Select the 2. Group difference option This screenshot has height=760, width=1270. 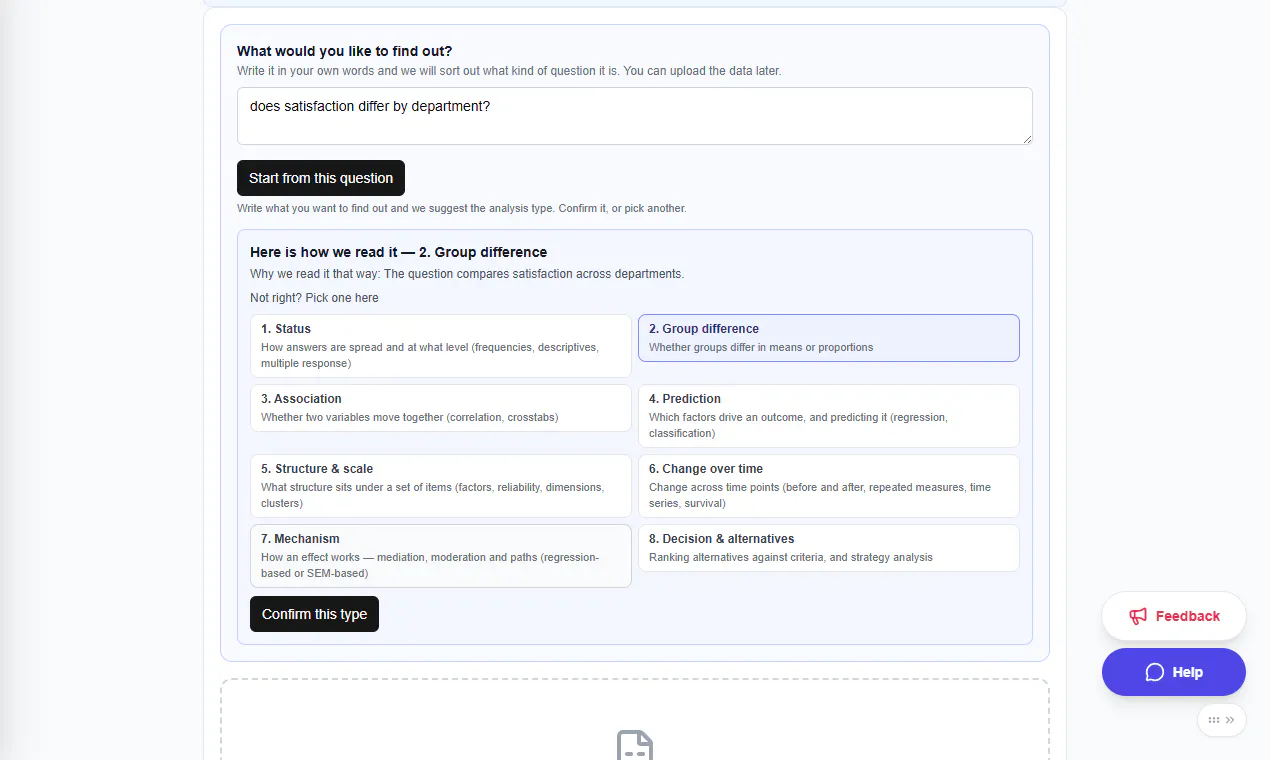coord(829,338)
